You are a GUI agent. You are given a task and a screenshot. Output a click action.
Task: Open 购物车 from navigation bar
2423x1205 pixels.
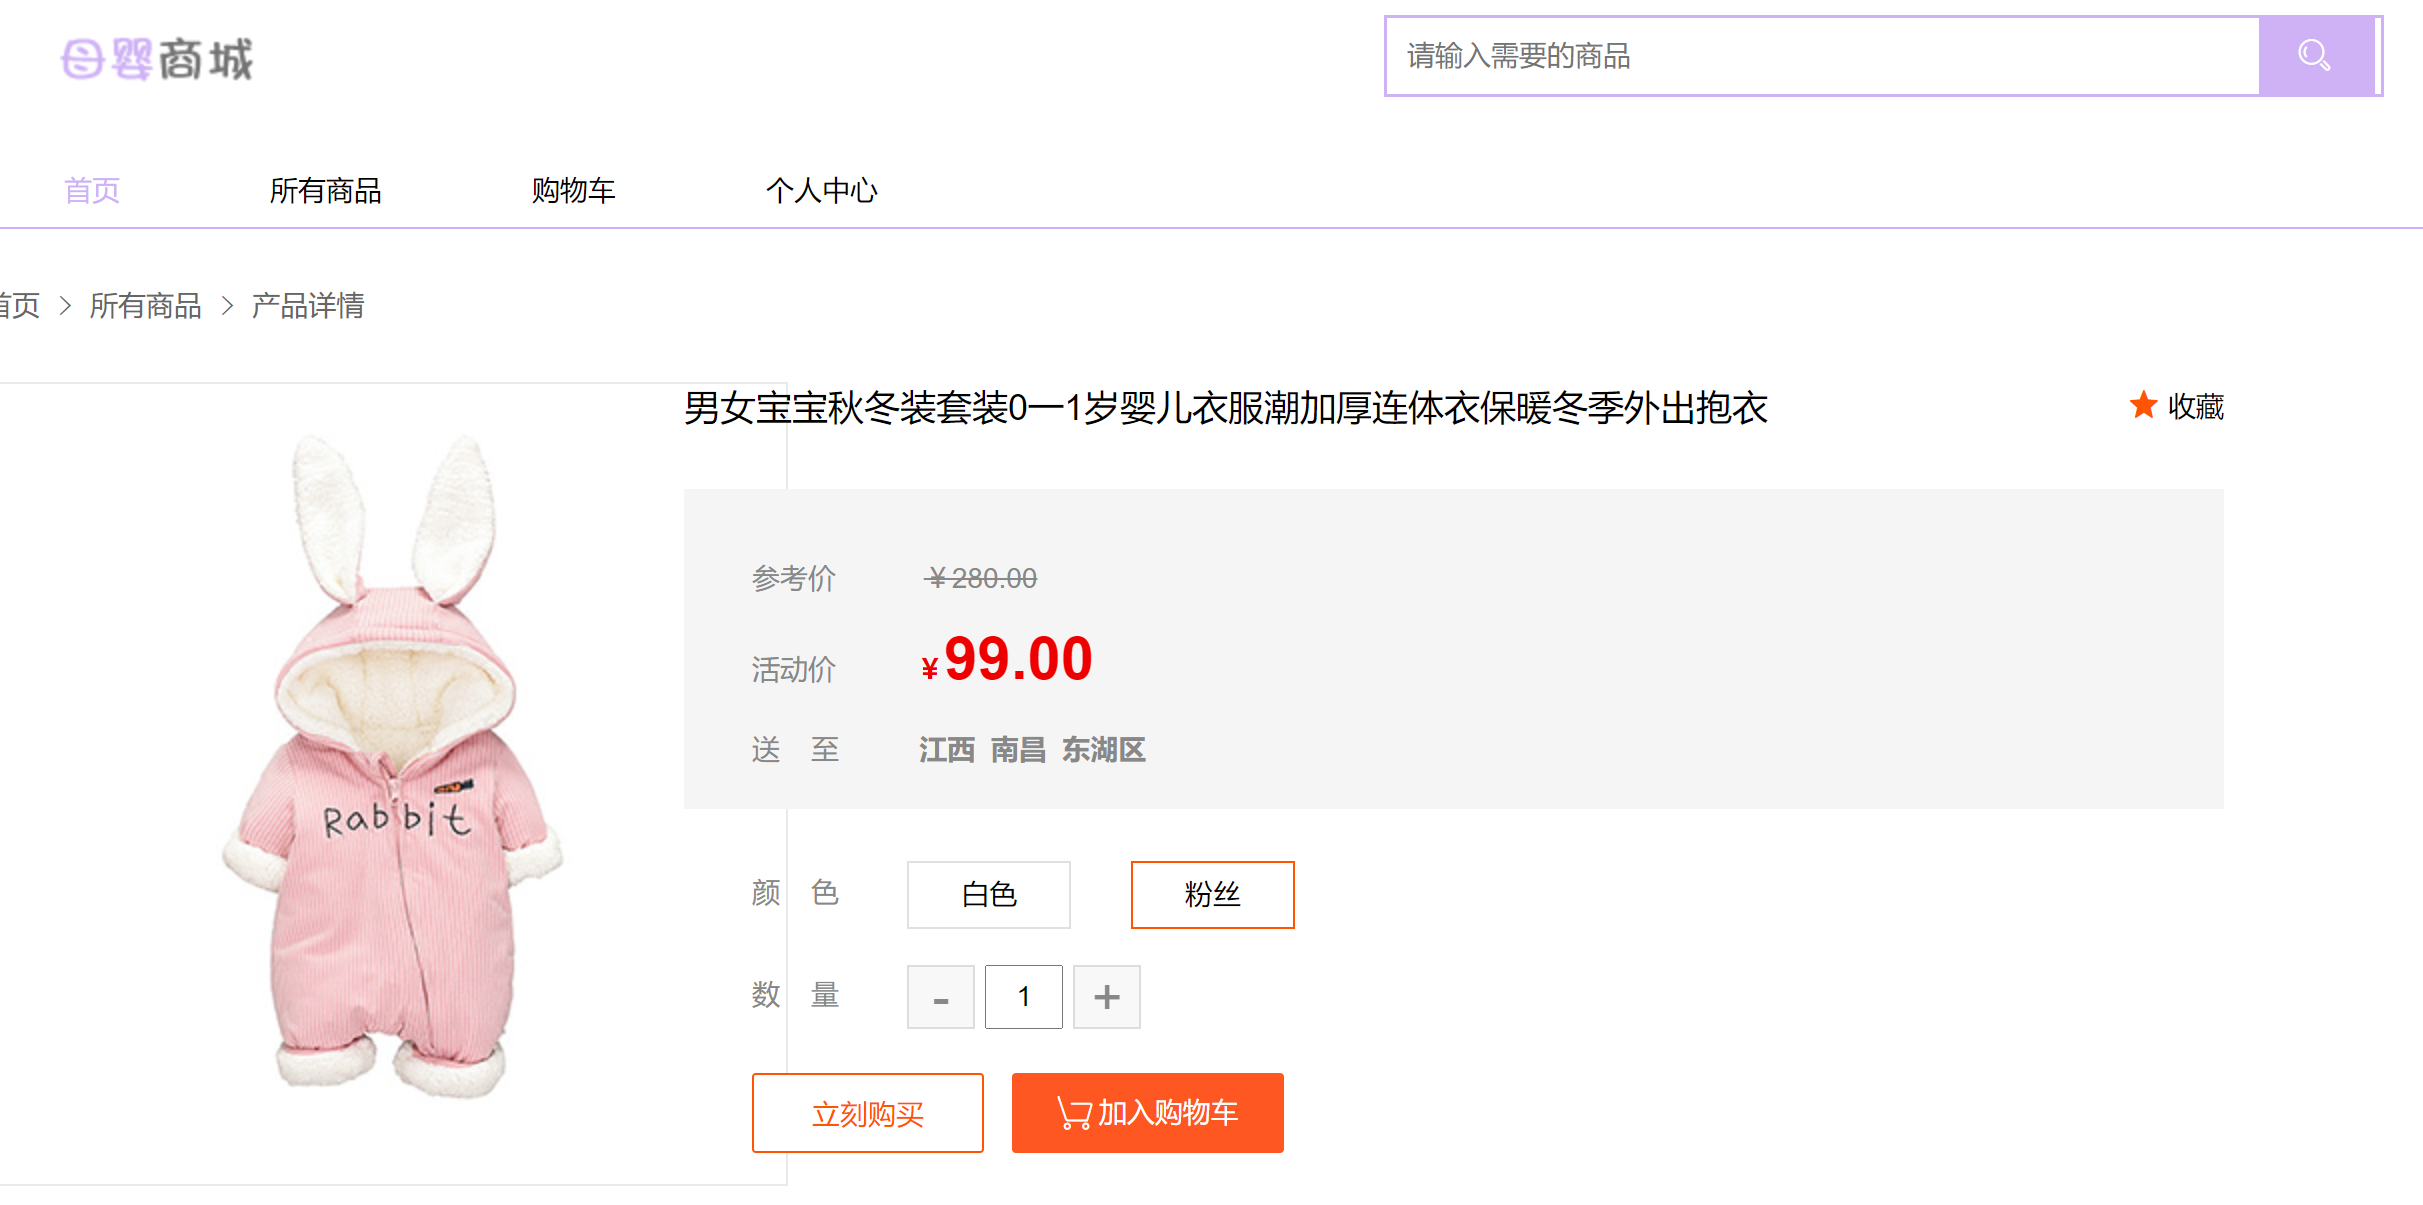click(x=573, y=190)
